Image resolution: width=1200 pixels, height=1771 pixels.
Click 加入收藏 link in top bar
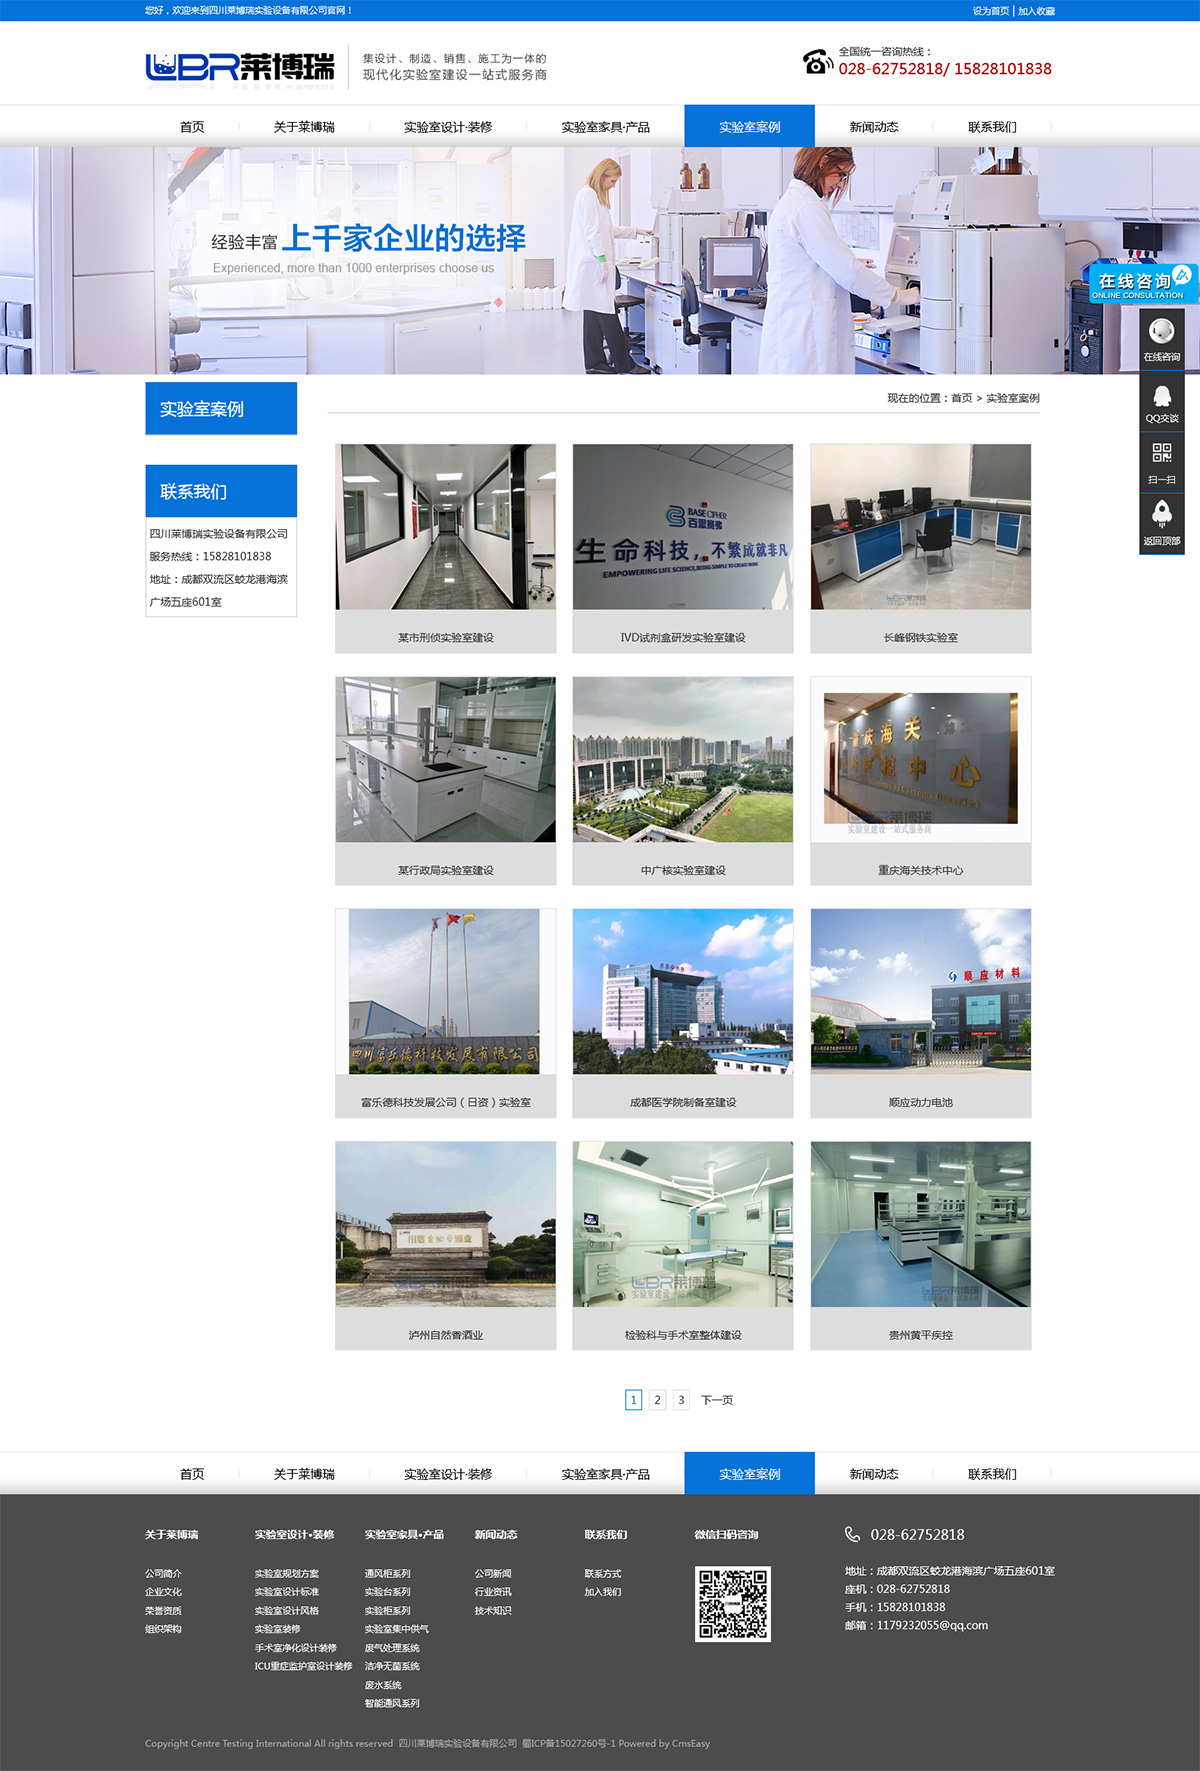pyautogui.click(x=1036, y=11)
